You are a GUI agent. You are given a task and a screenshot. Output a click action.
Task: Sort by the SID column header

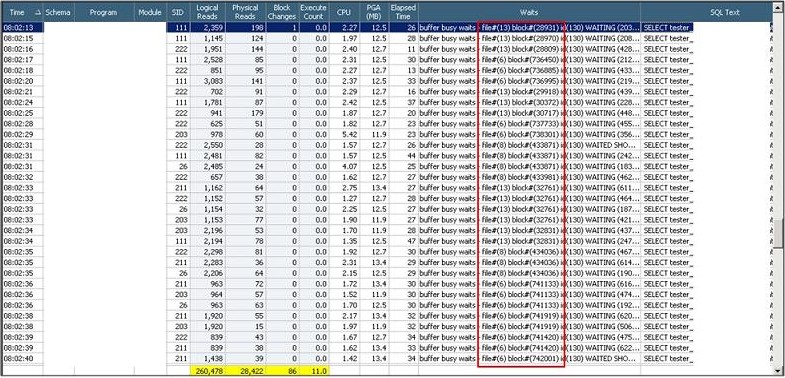coord(178,13)
